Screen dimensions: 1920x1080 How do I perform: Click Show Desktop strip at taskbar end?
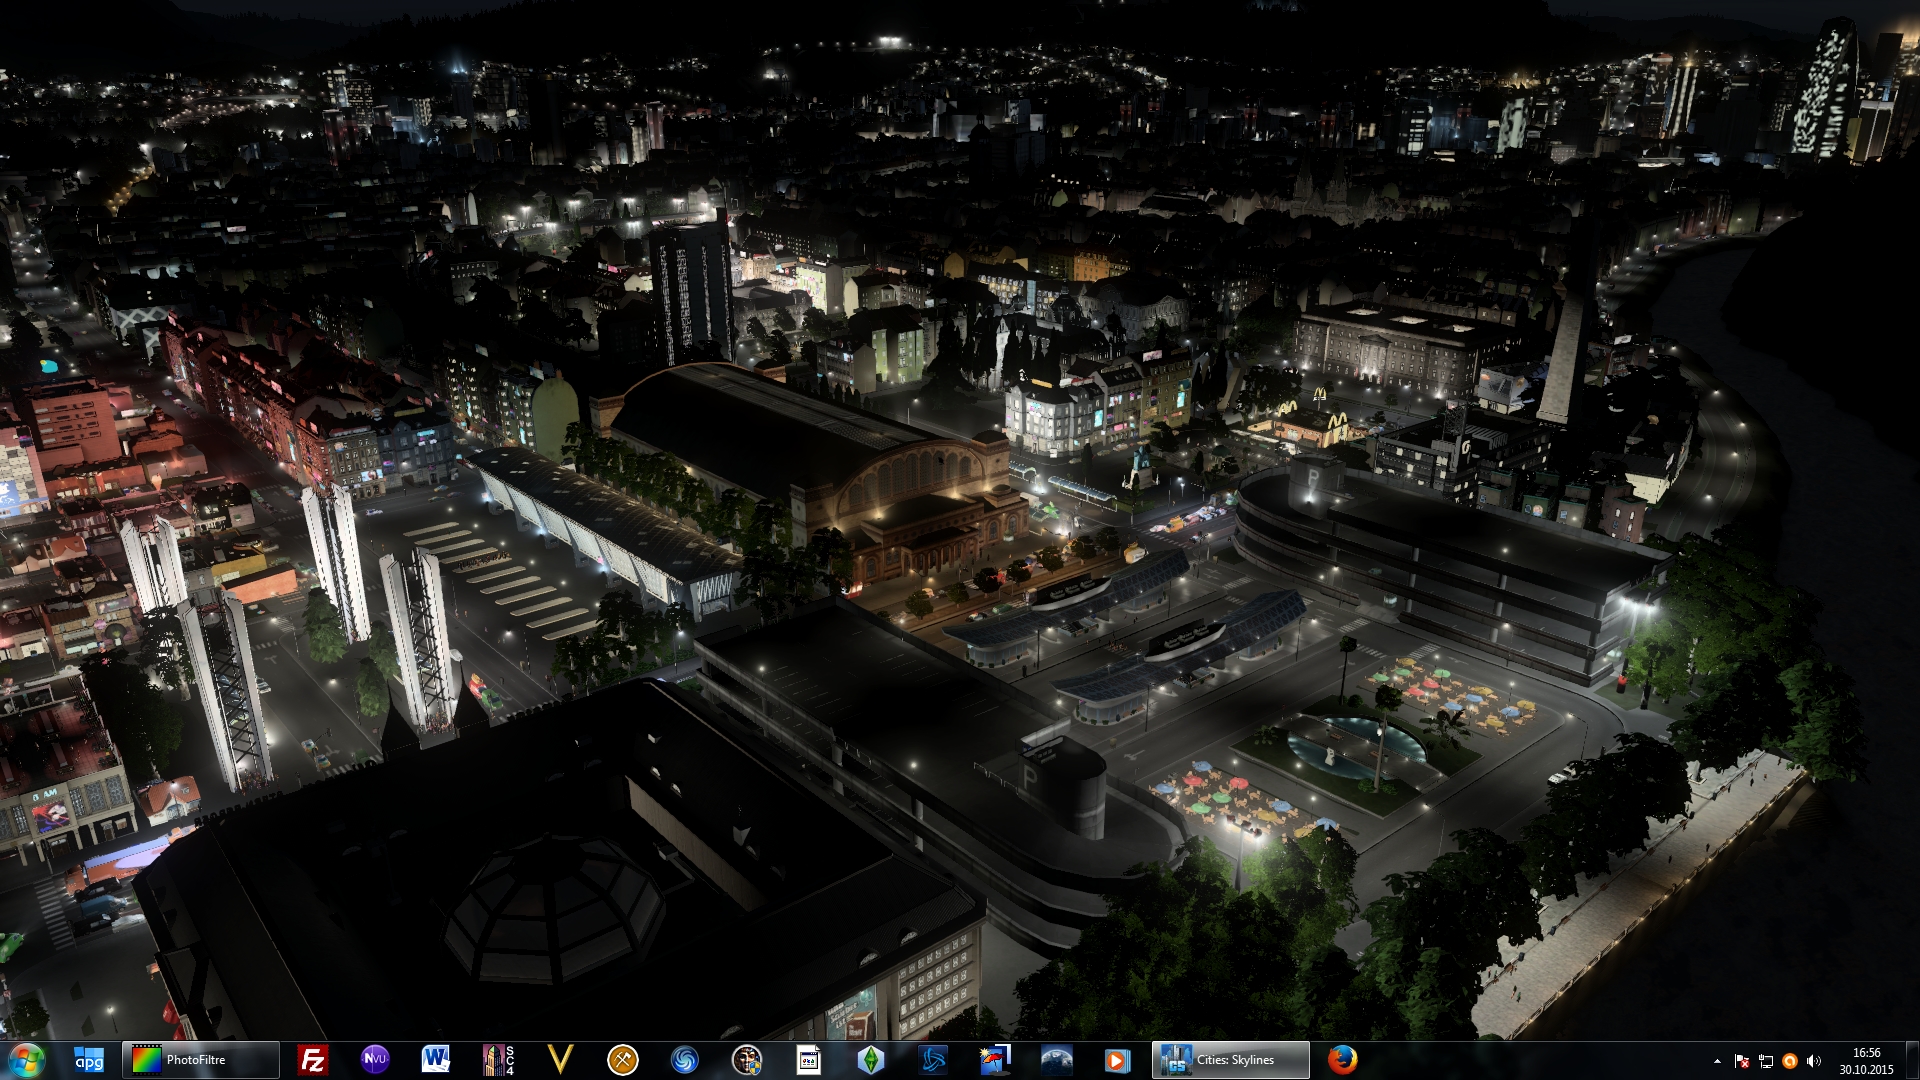(1912, 1060)
